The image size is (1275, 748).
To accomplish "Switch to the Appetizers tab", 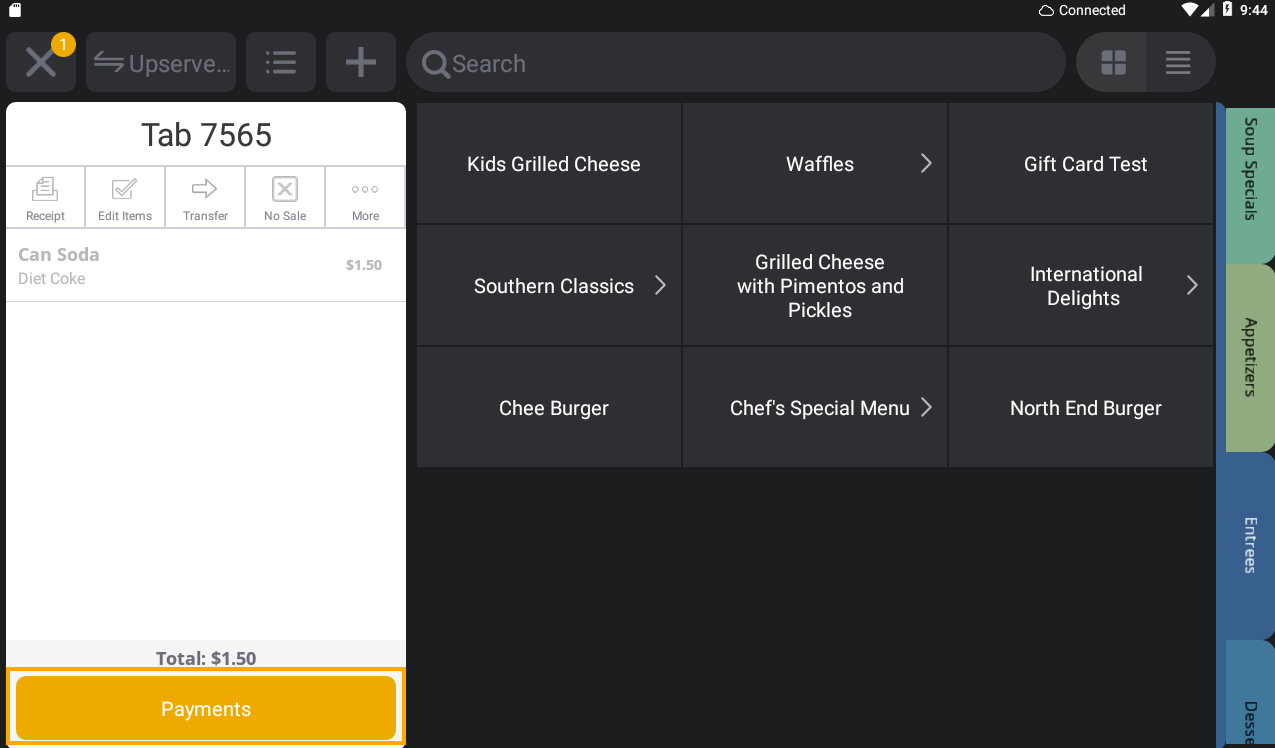I will [1249, 357].
